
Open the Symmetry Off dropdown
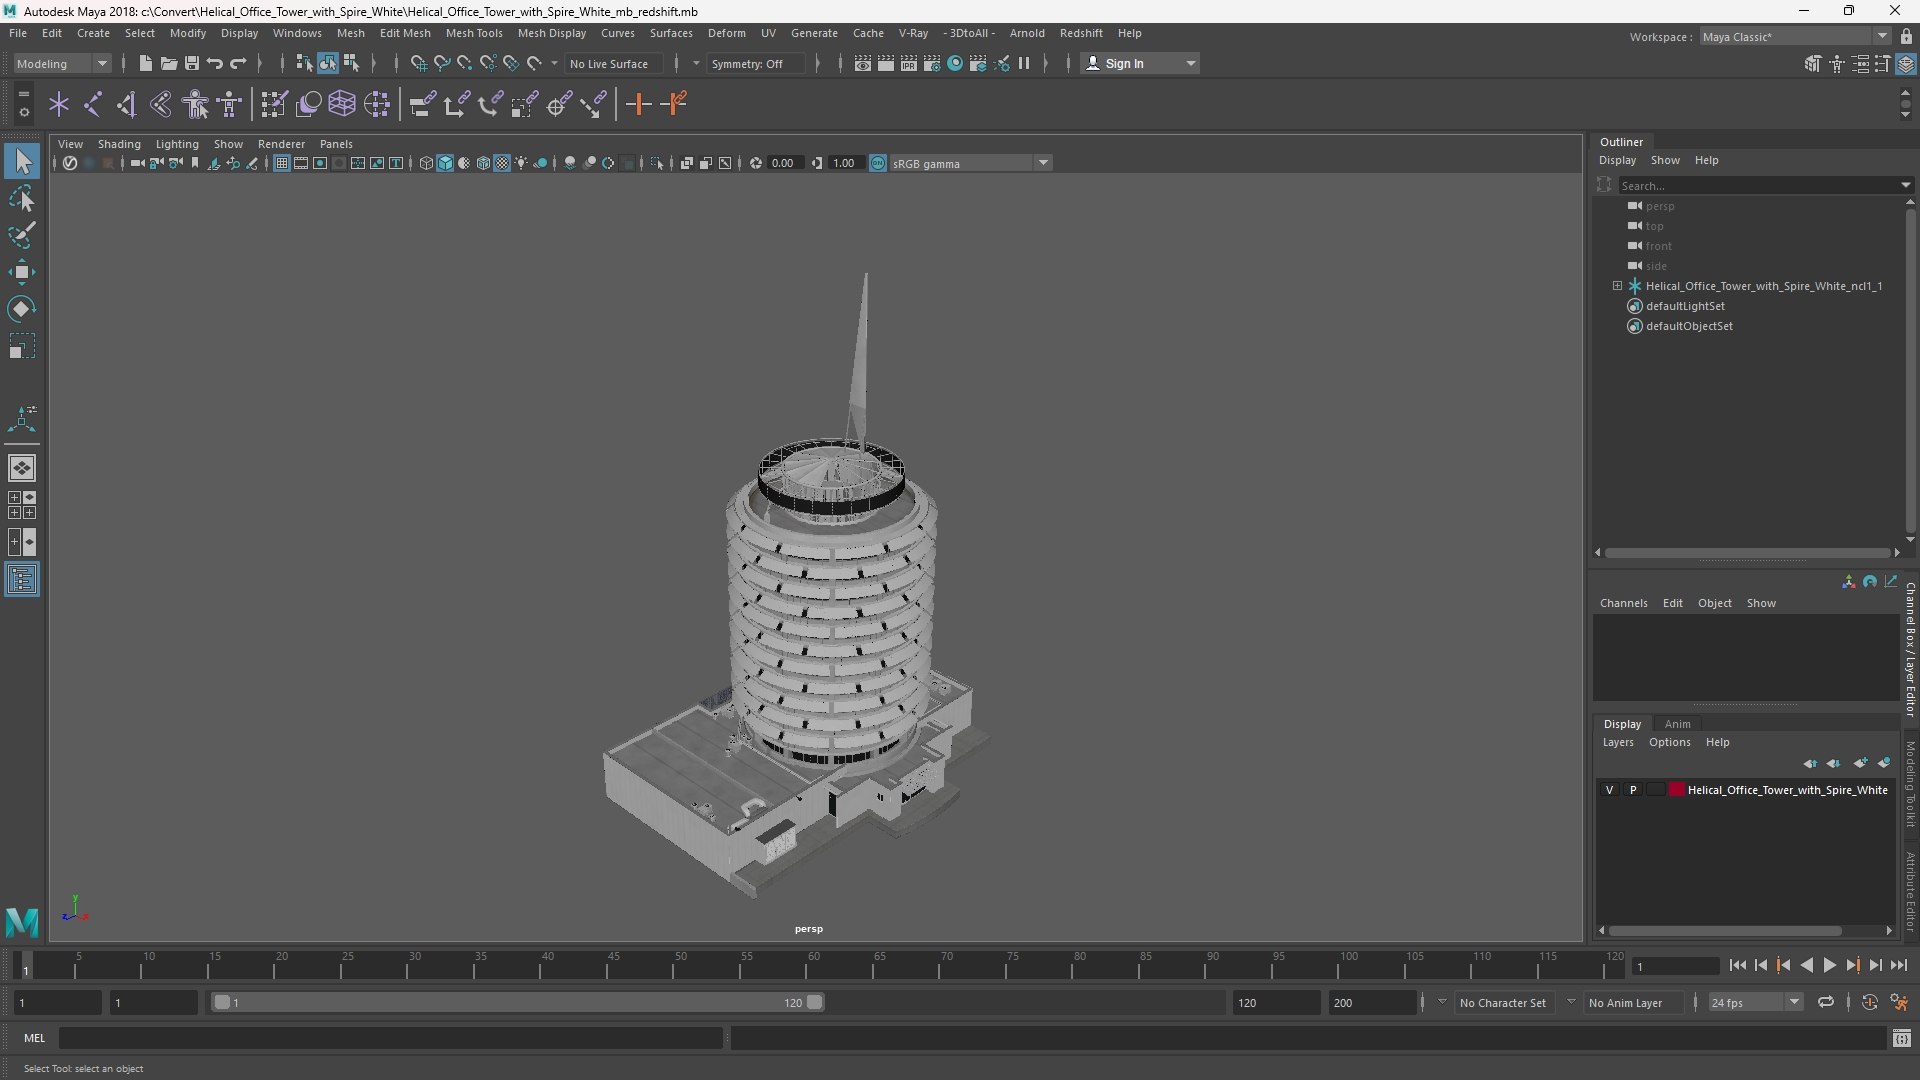755,63
